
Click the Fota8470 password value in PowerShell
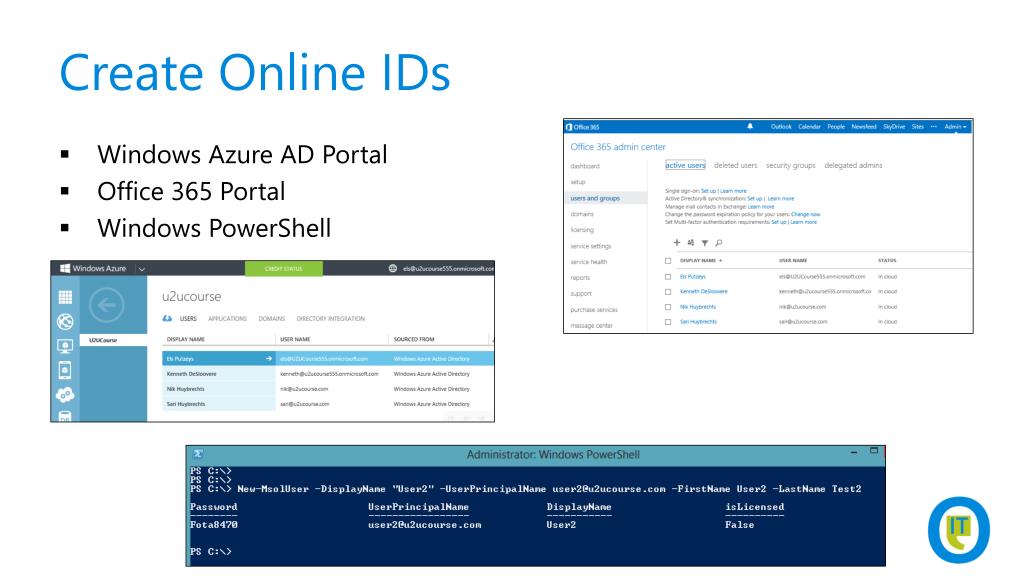tap(214, 524)
